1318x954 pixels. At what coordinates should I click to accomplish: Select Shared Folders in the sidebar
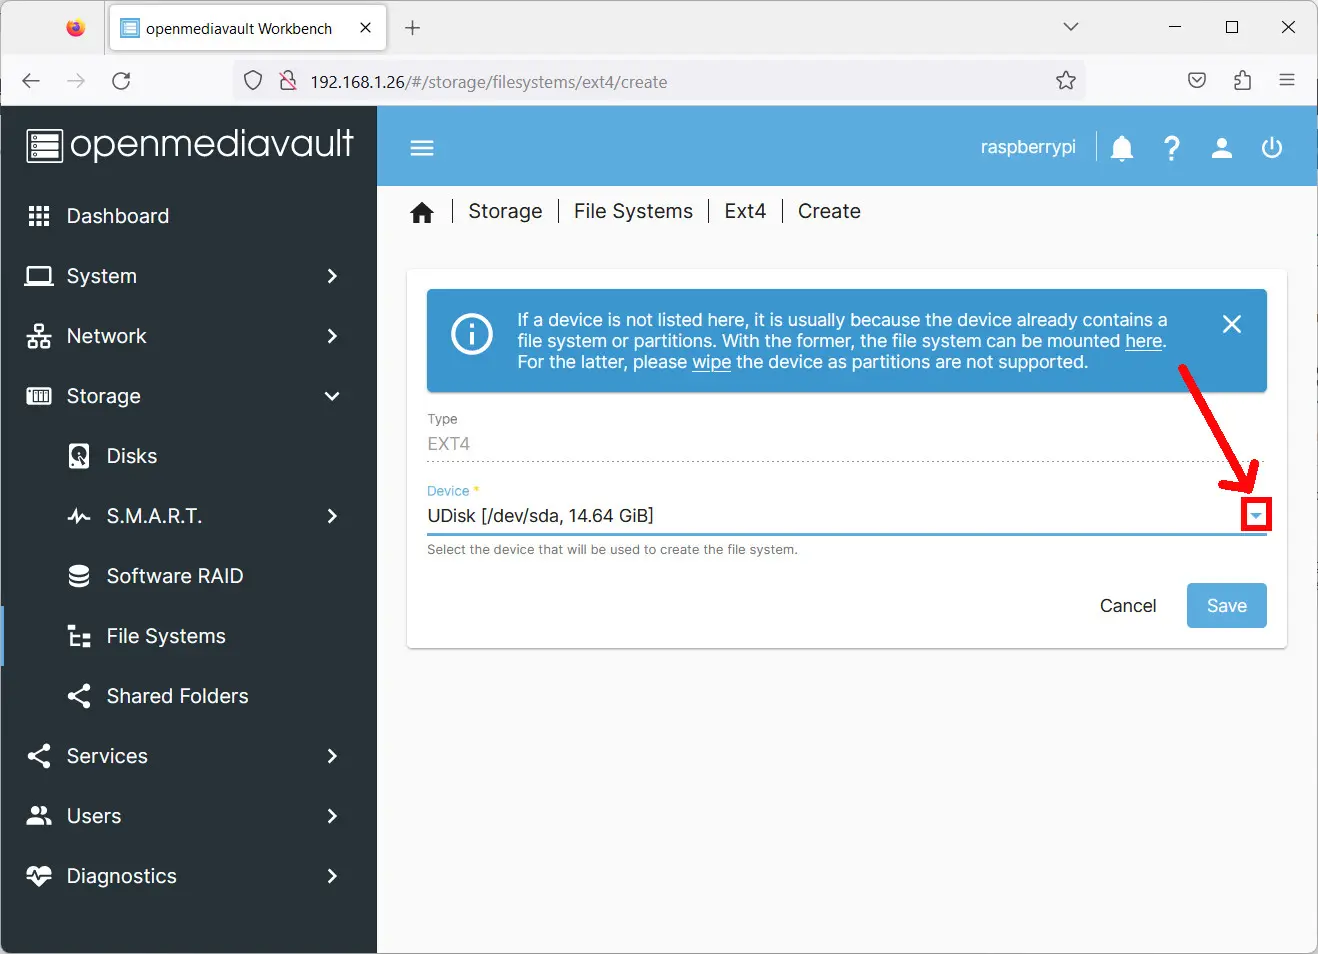point(177,696)
